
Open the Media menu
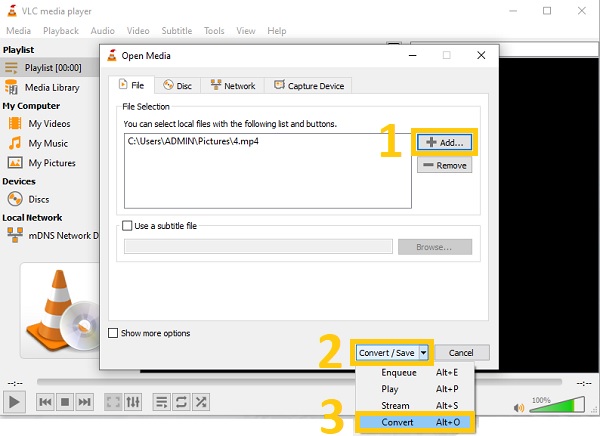(18, 31)
